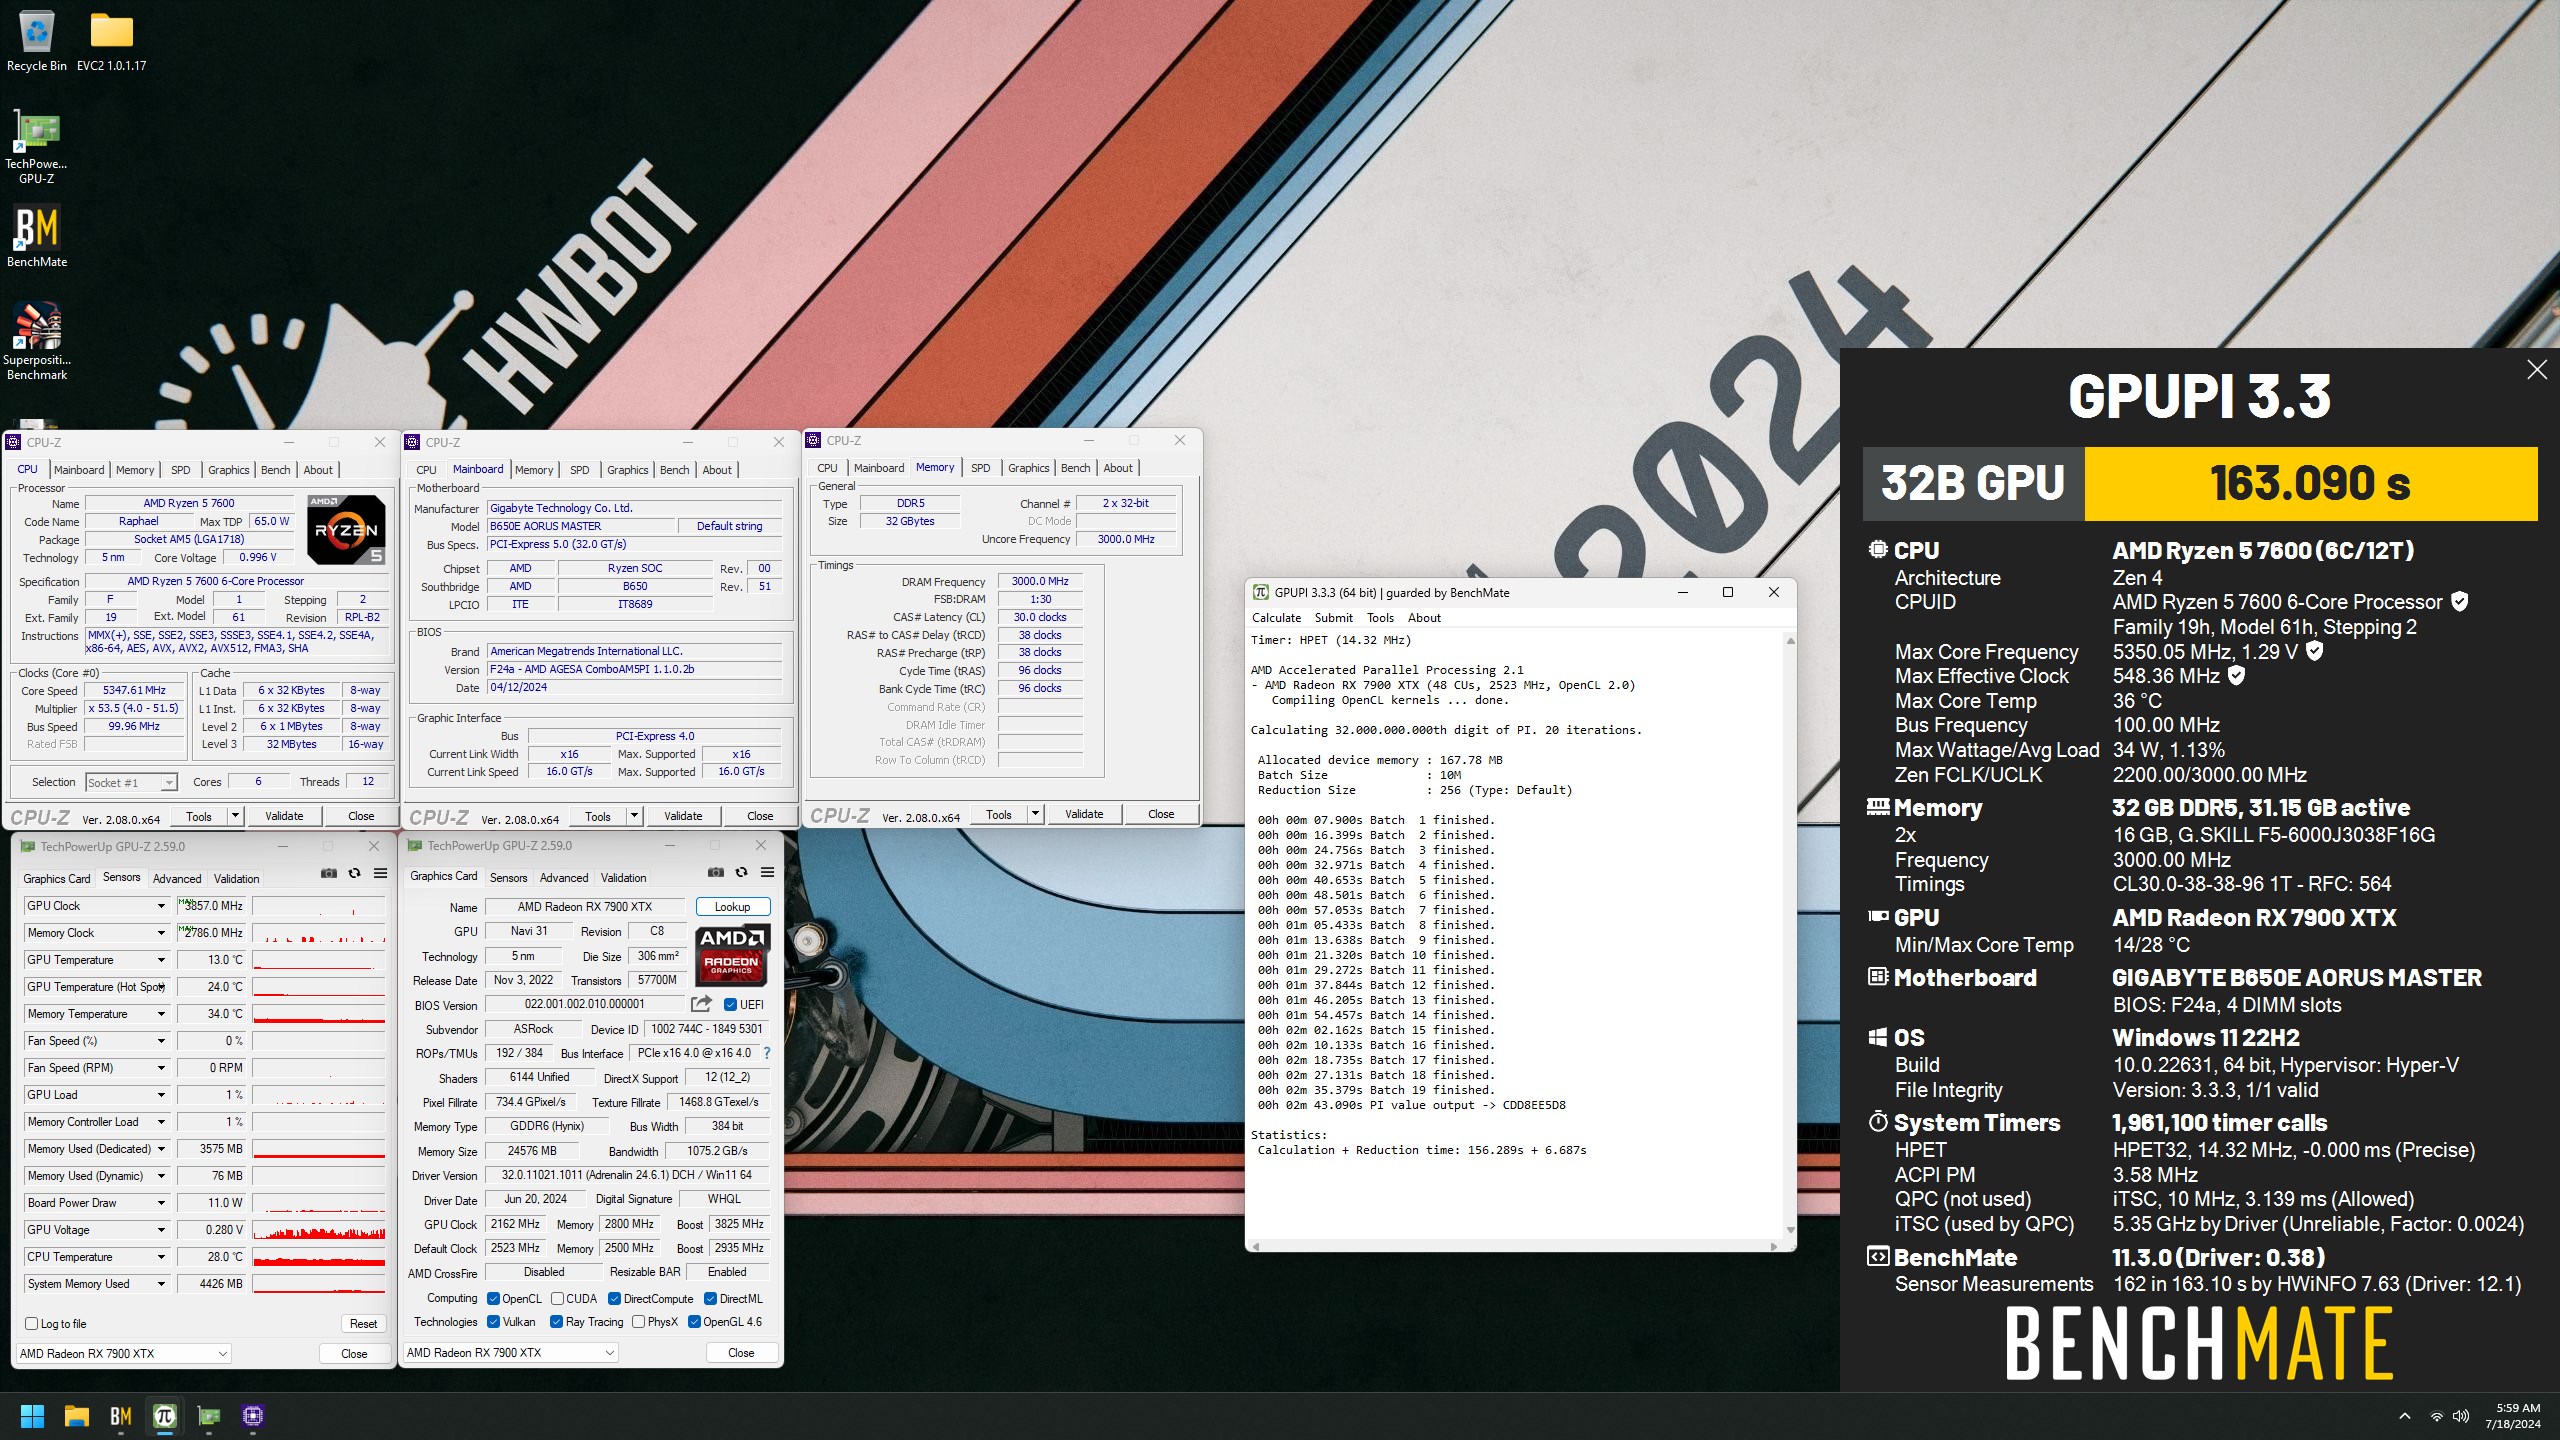Switch to GPU-Z in the taskbar
Screen dimensions: 2560x1440
[209, 1416]
